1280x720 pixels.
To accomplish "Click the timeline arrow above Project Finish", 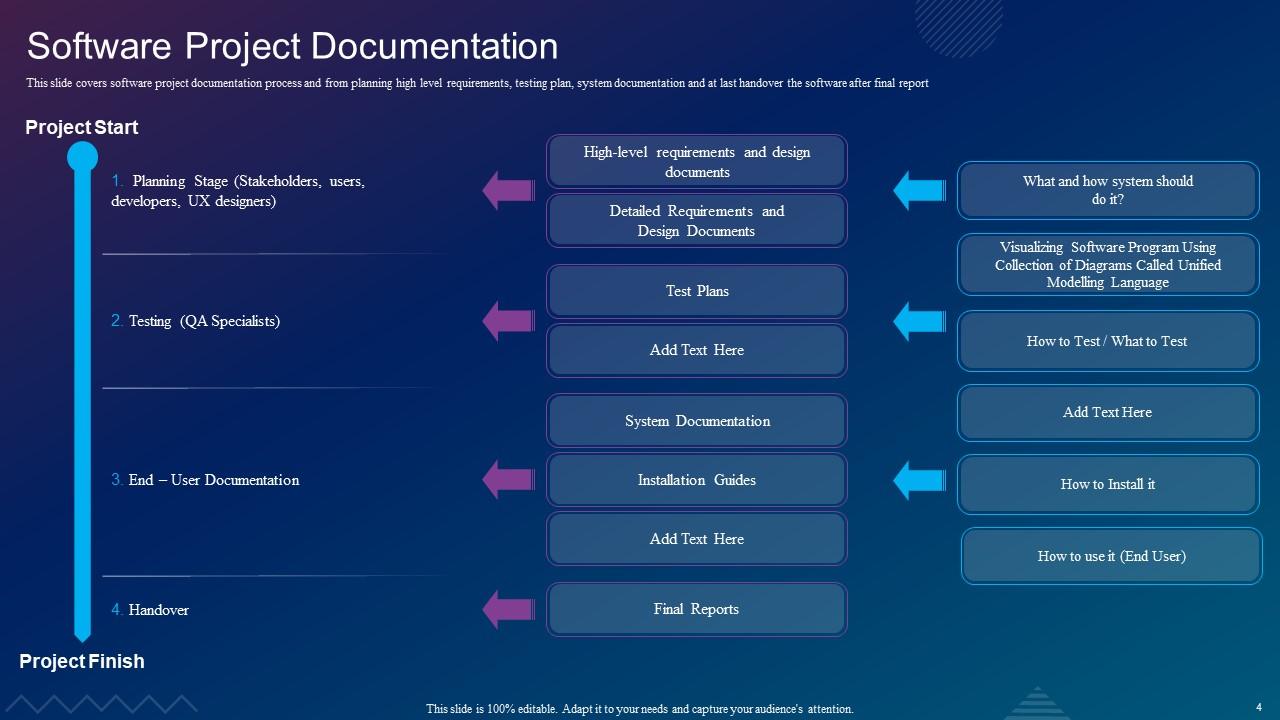I will (82, 630).
